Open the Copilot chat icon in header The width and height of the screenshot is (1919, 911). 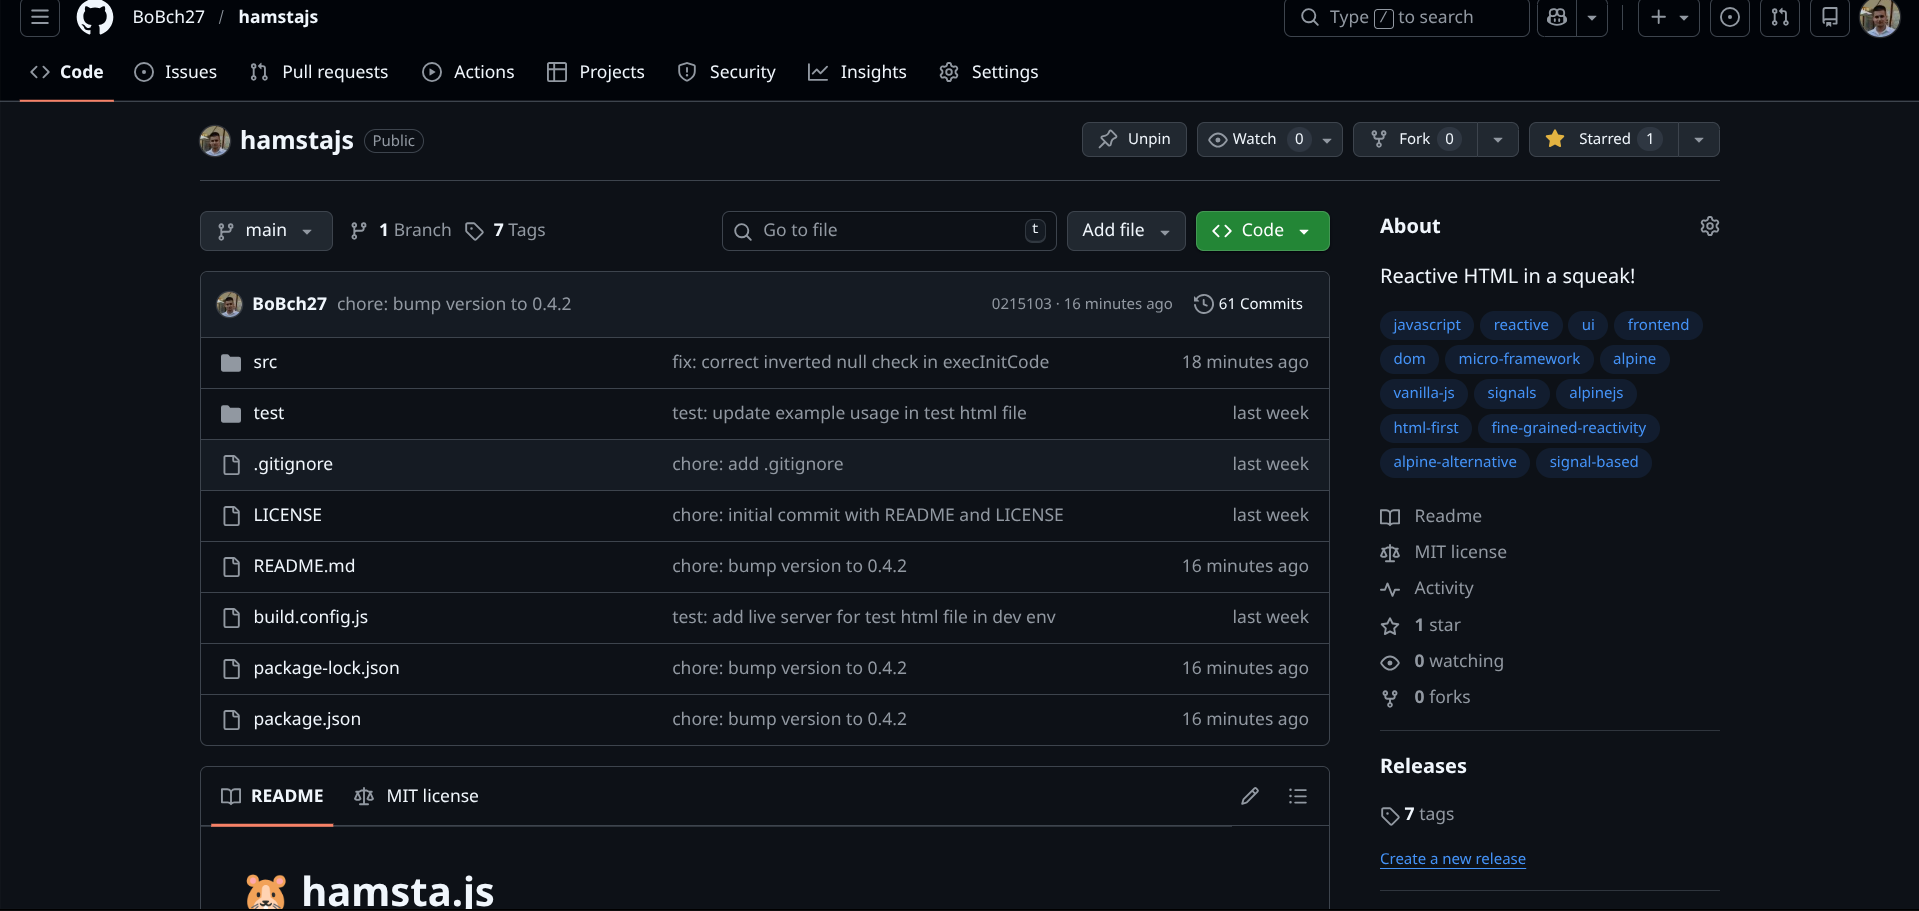(x=1556, y=17)
